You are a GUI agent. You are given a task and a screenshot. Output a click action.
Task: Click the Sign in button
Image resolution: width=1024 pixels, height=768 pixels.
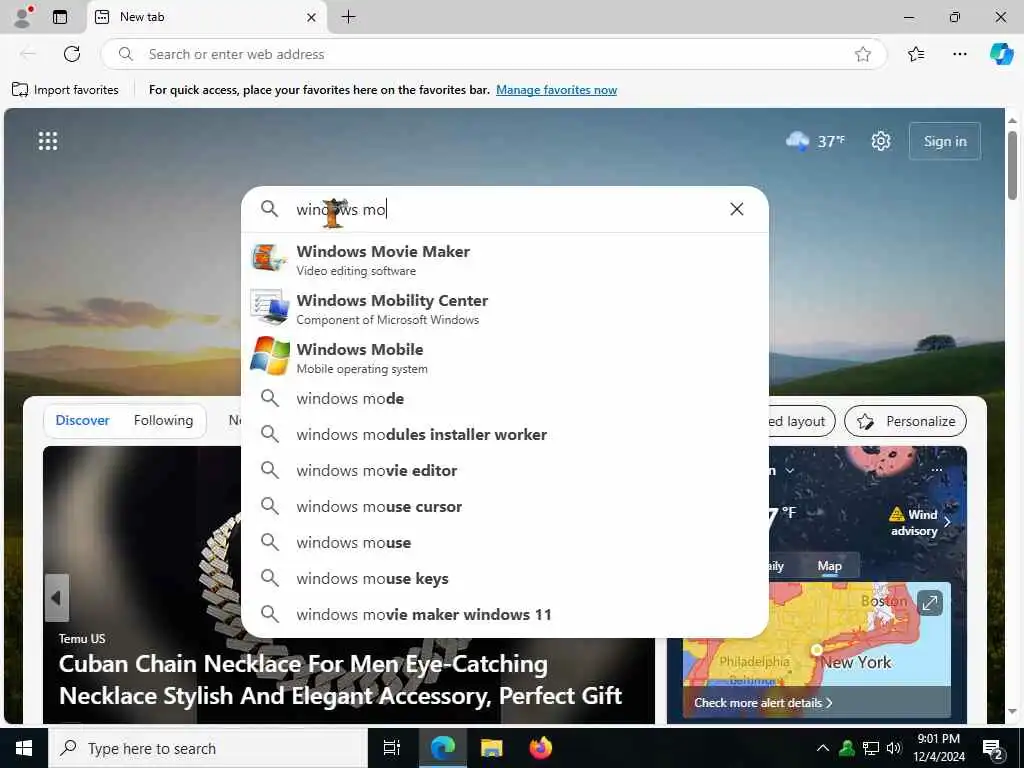(x=944, y=141)
